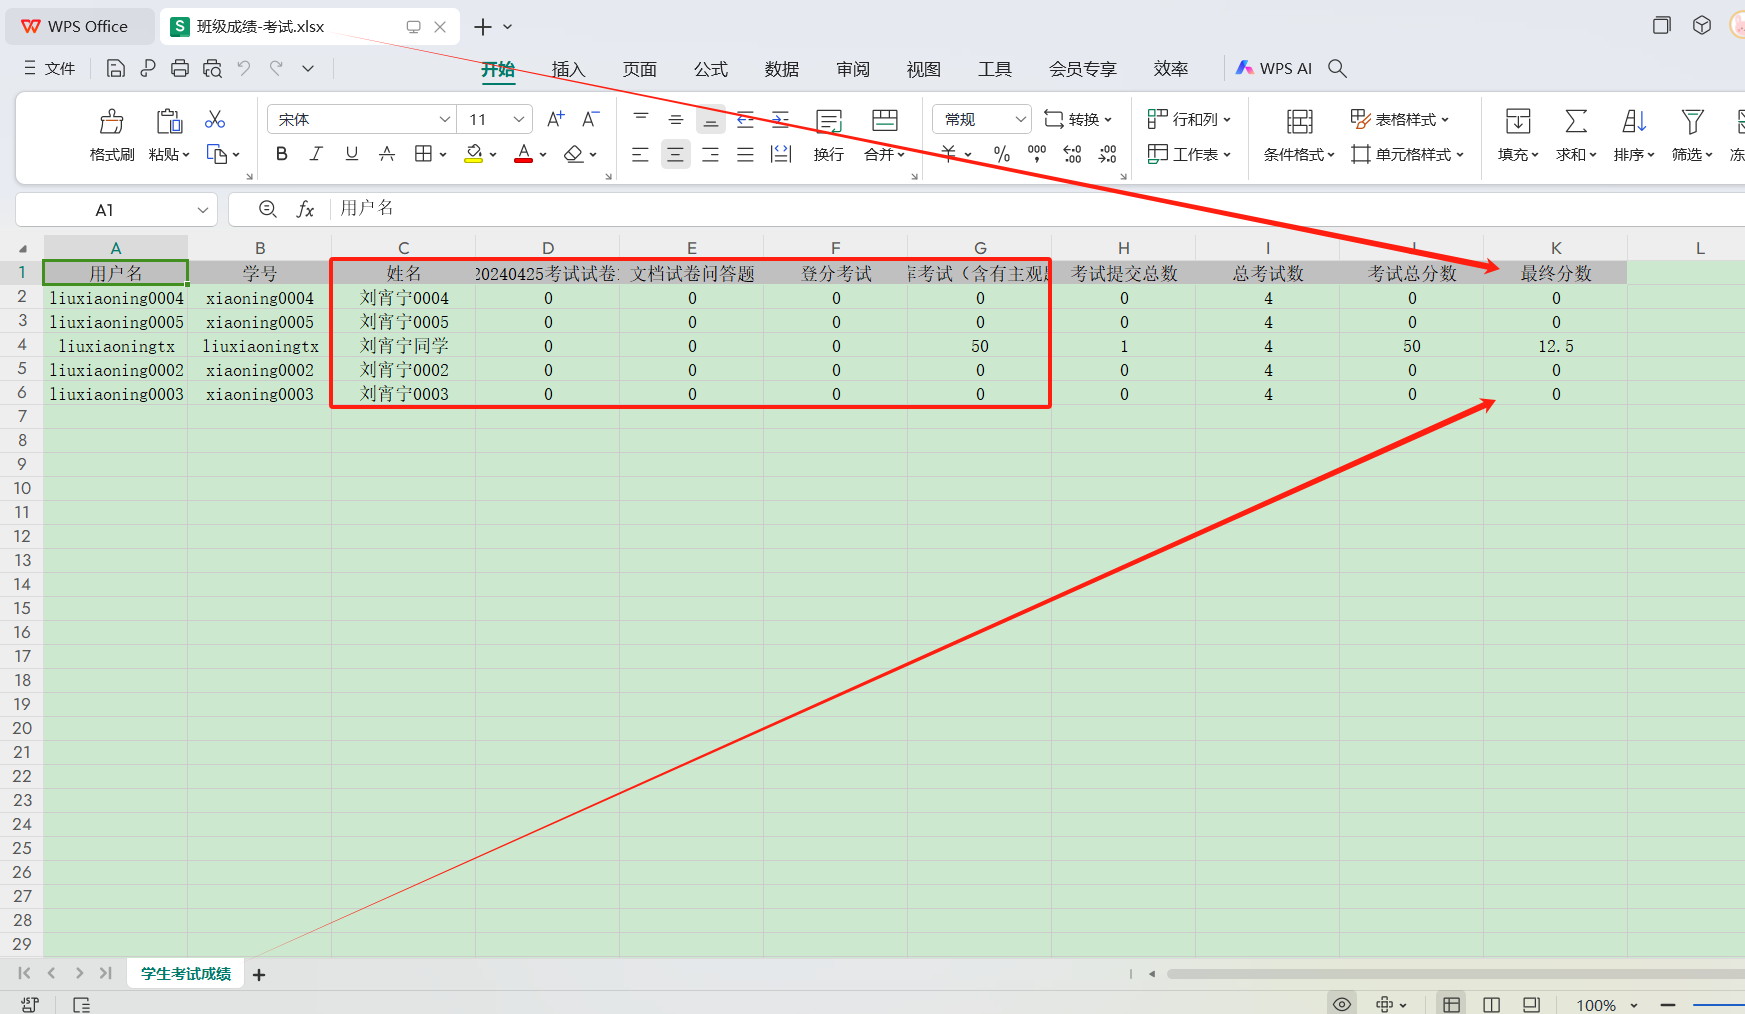Click the Sum (求和) sigma icon
The width and height of the screenshot is (1745, 1014).
[x=1575, y=122]
